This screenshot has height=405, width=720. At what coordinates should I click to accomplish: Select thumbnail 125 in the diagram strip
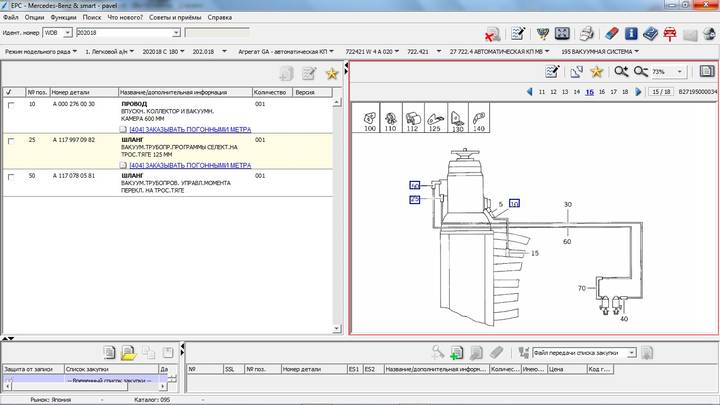[x=435, y=119]
